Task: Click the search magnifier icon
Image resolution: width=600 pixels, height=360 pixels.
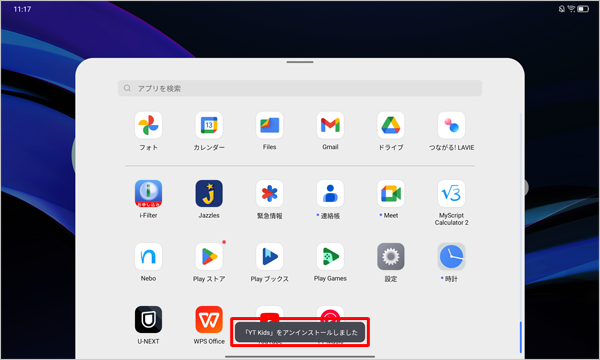Action: tap(127, 88)
